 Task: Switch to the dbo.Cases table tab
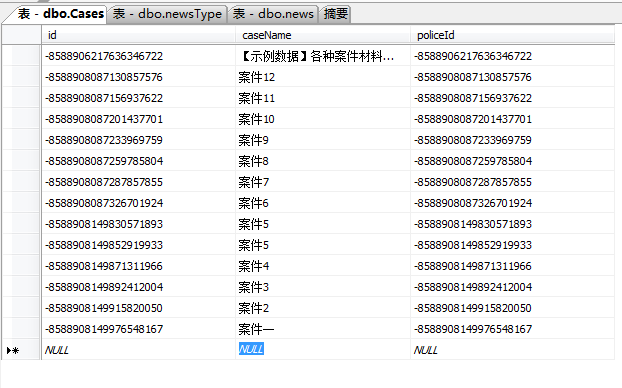(60, 14)
